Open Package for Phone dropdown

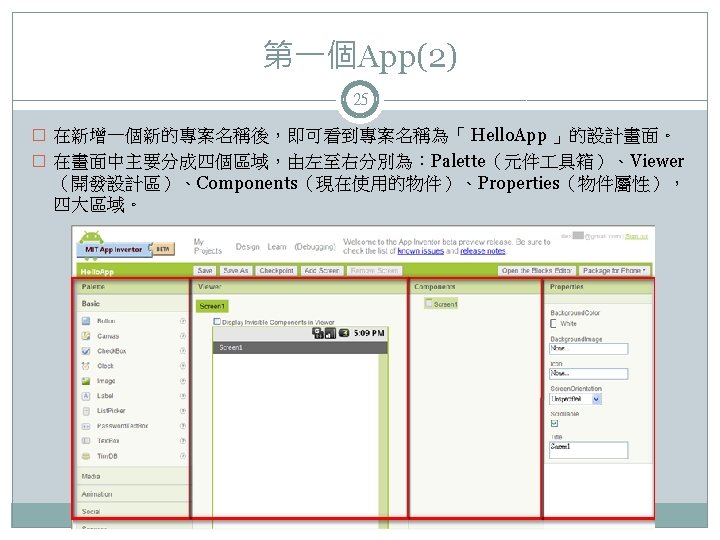614,270
